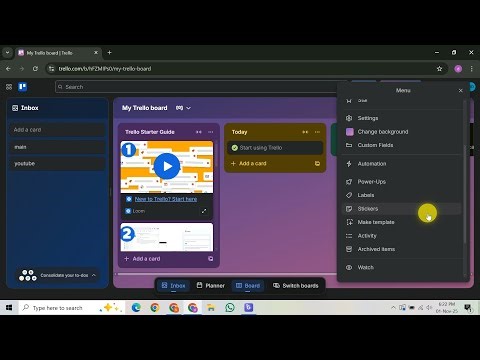Open Microsoft Edge from the taskbar
Screen dimensions: 480x360
click(136, 307)
